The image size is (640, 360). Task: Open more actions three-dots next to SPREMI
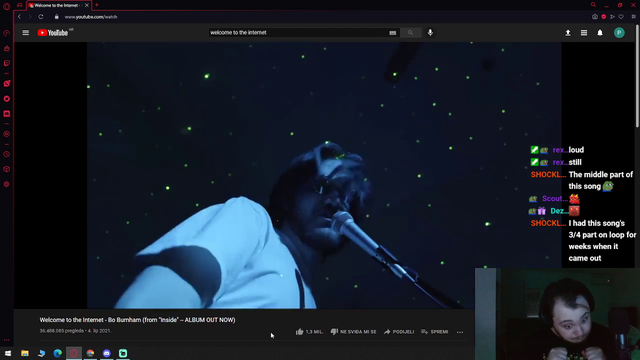coord(460,332)
